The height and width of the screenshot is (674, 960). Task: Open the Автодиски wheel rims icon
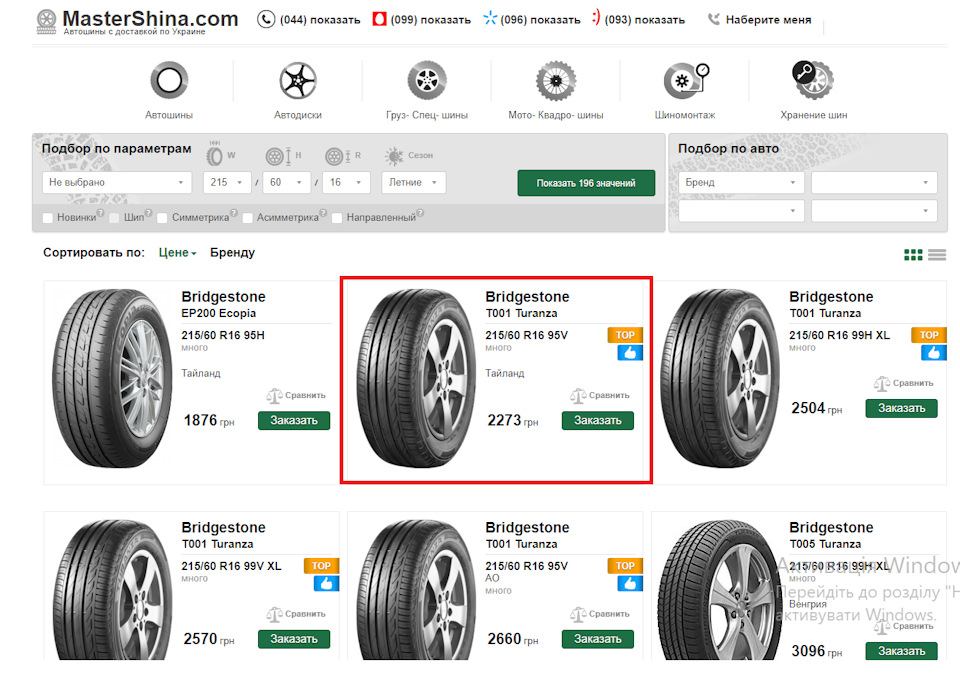click(x=298, y=80)
